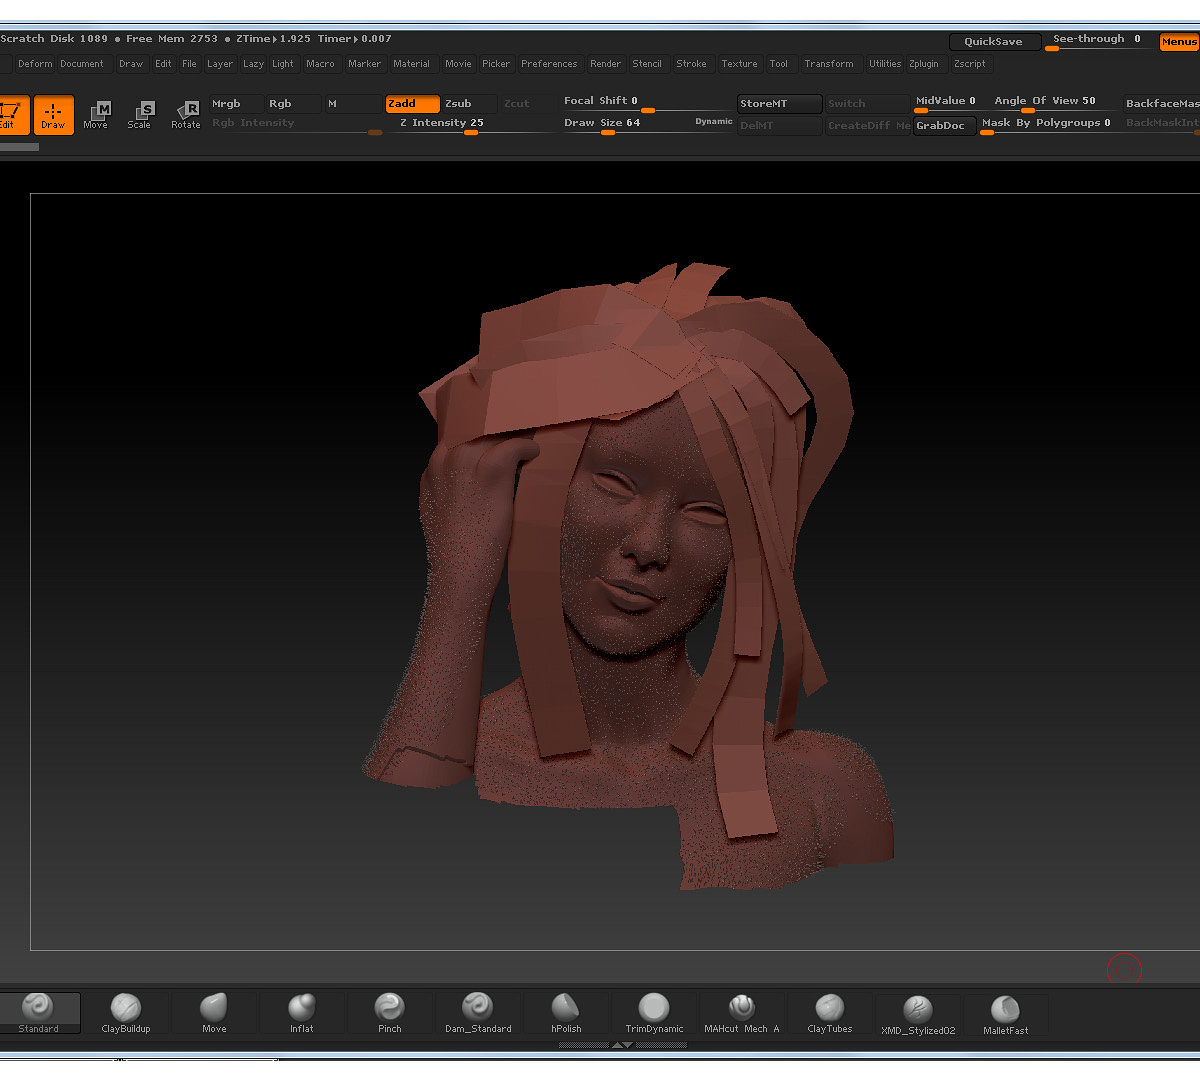Click the GrabDoc button
Image resolution: width=1200 pixels, height=1080 pixels.
tap(945, 126)
